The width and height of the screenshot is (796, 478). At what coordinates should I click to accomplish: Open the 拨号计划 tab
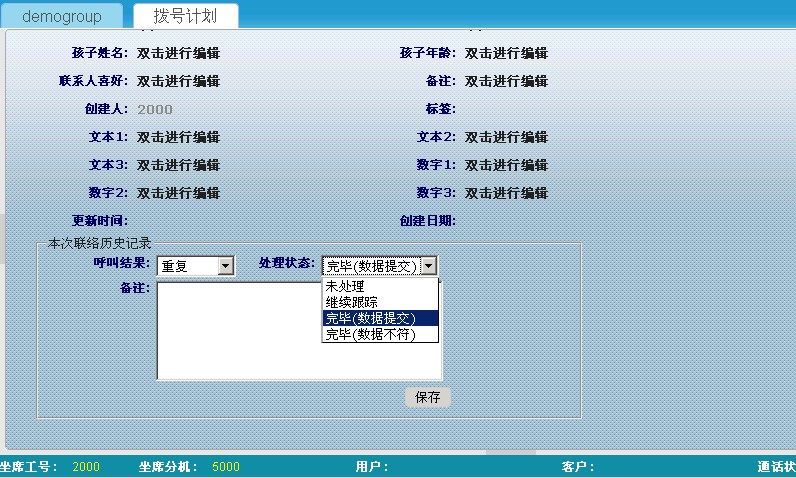(188, 16)
